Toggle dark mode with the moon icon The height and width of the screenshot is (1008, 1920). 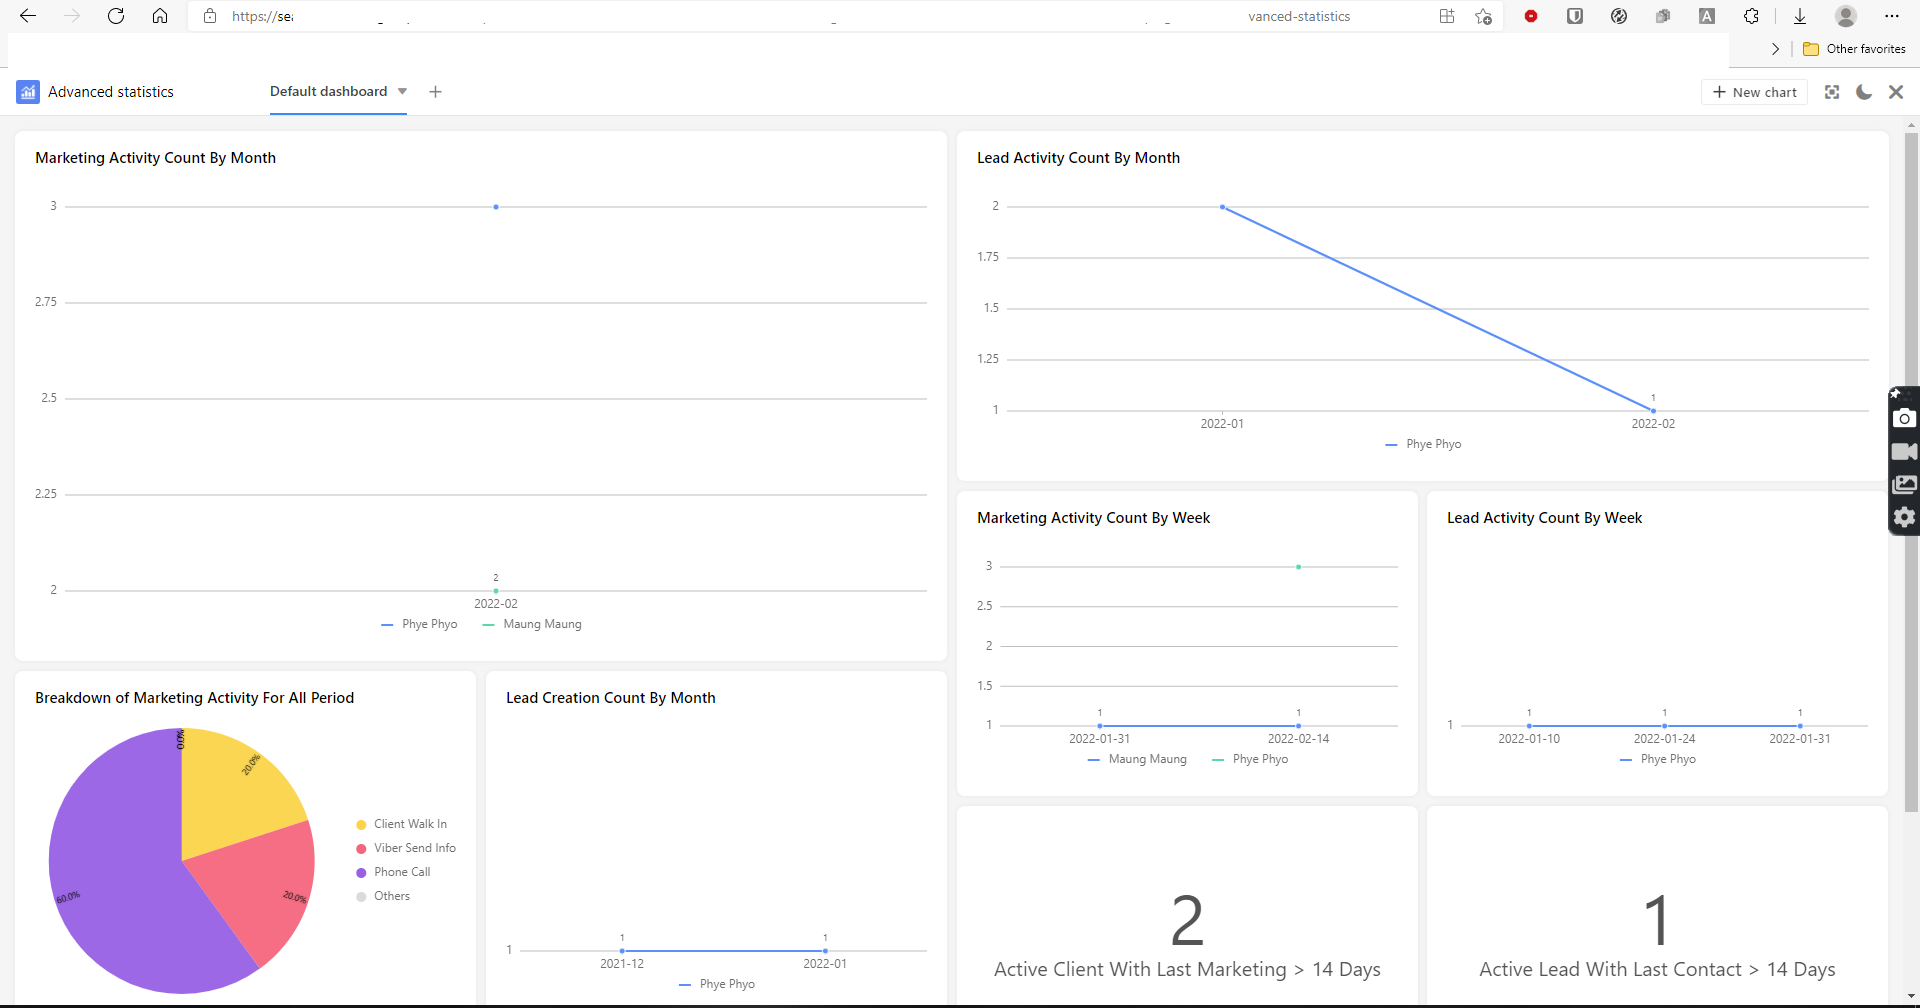pyautogui.click(x=1864, y=92)
